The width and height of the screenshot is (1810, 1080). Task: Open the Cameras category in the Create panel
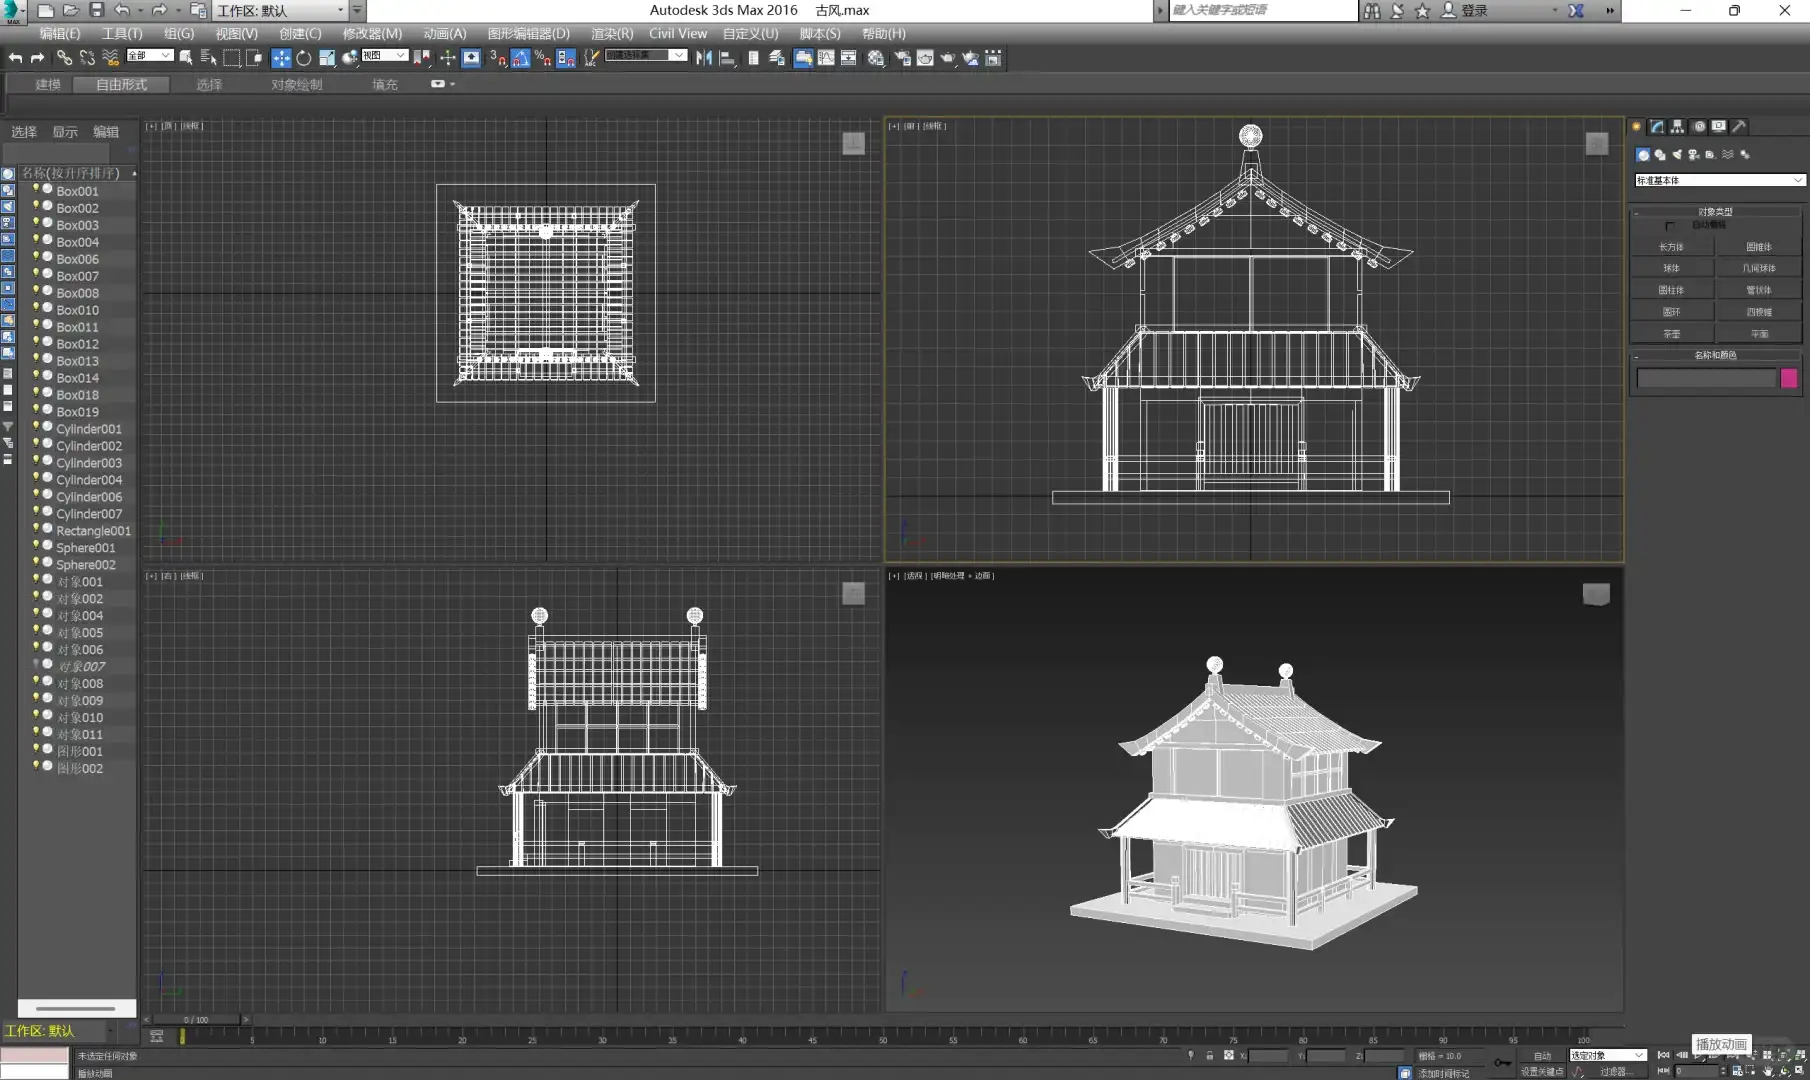[x=1694, y=155]
